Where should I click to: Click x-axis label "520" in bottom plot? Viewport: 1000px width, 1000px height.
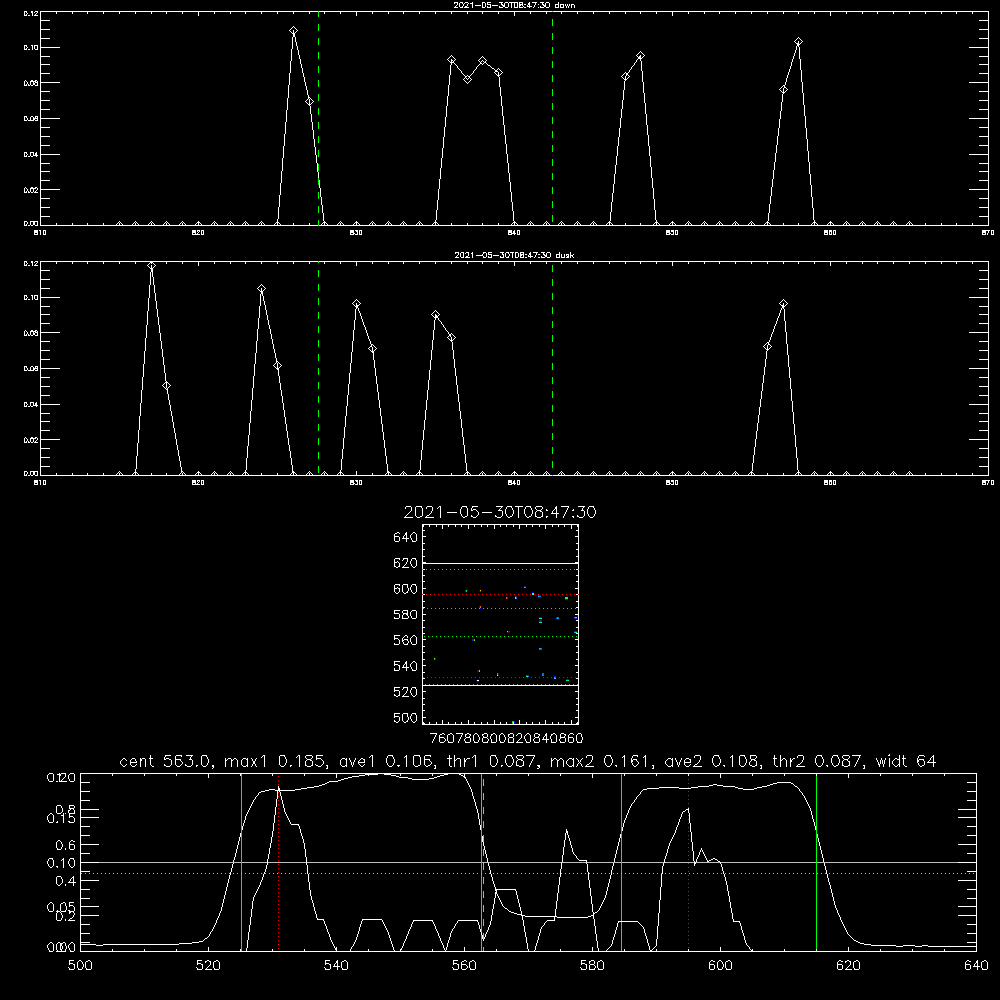pyautogui.click(x=208, y=966)
